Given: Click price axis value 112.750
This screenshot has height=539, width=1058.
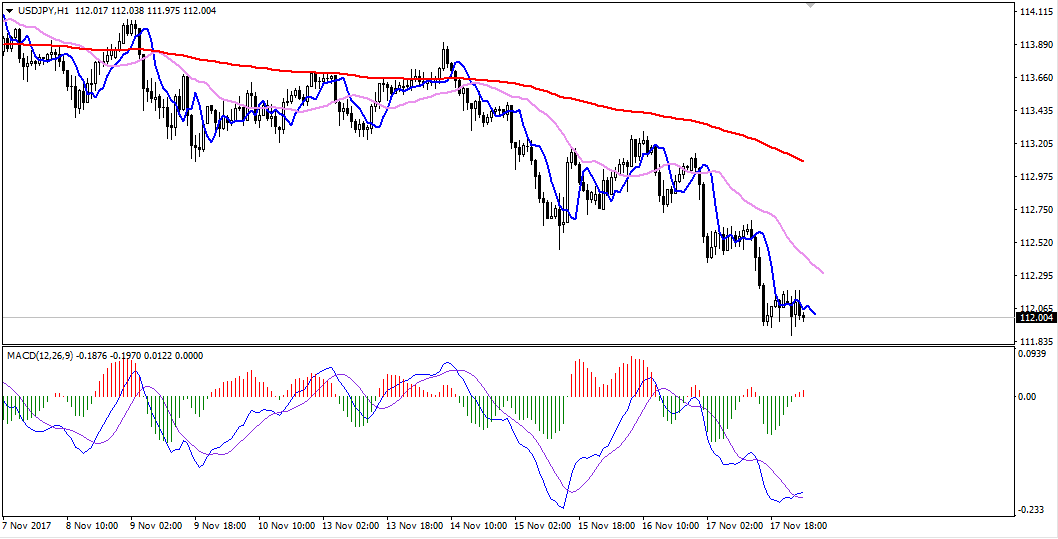Looking at the screenshot, I should [1037, 210].
